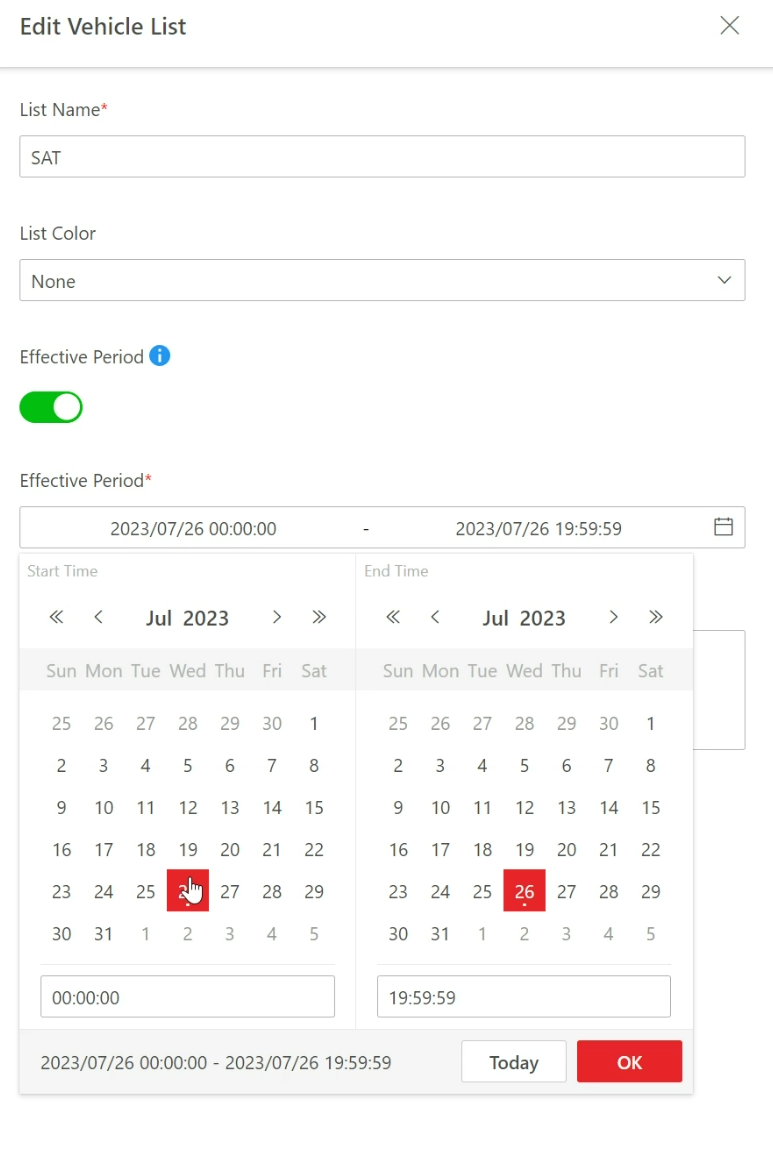Go to next year in End Time calendar
This screenshot has width=773, height=1154.
[656, 617]
